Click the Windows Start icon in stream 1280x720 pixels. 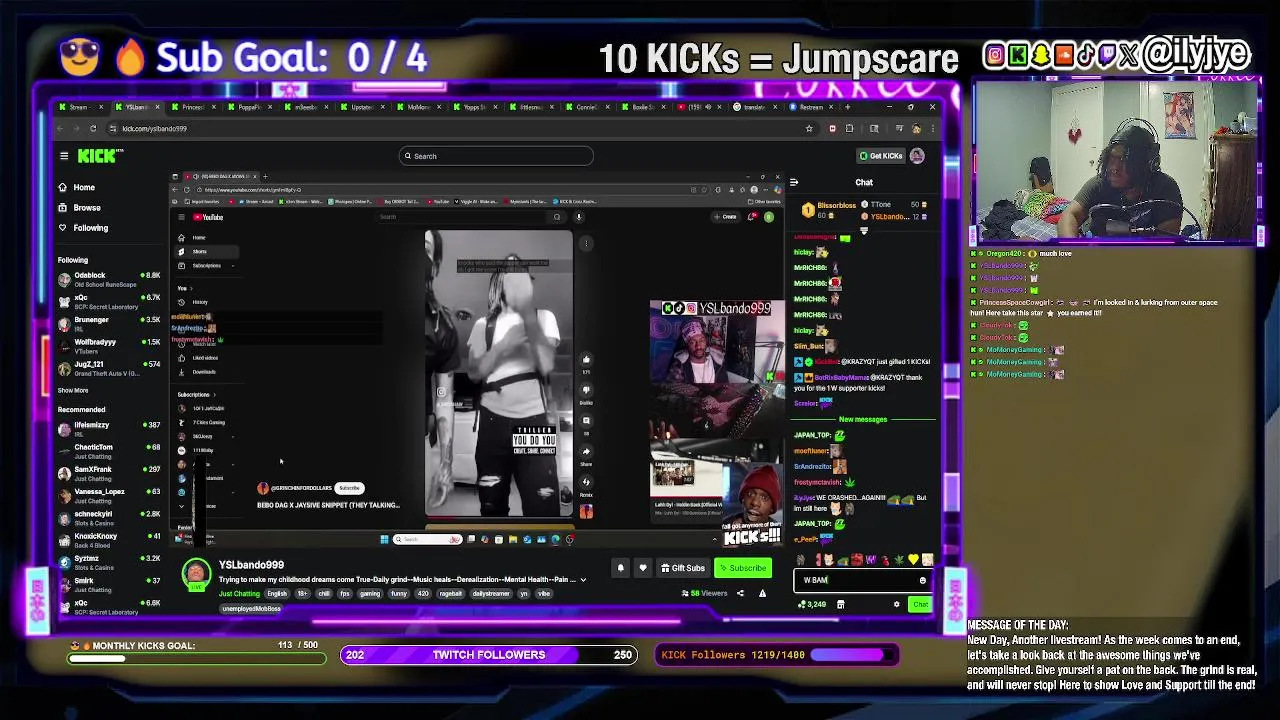pyautogui.click(x=384, y=539)
